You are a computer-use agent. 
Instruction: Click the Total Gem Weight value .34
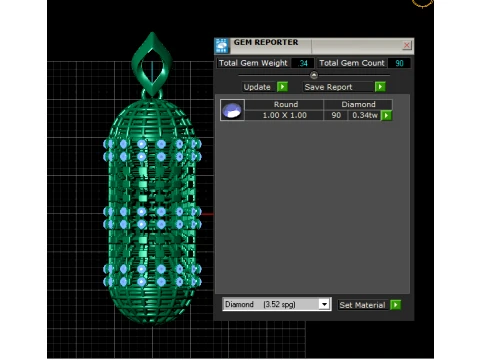303,63
